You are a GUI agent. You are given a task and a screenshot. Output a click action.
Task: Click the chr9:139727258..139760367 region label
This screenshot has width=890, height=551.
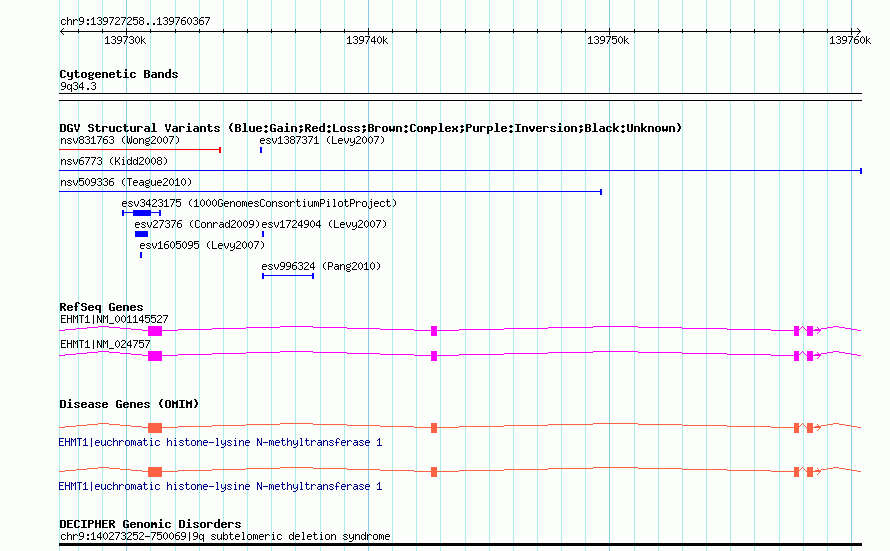pos(135,21)
